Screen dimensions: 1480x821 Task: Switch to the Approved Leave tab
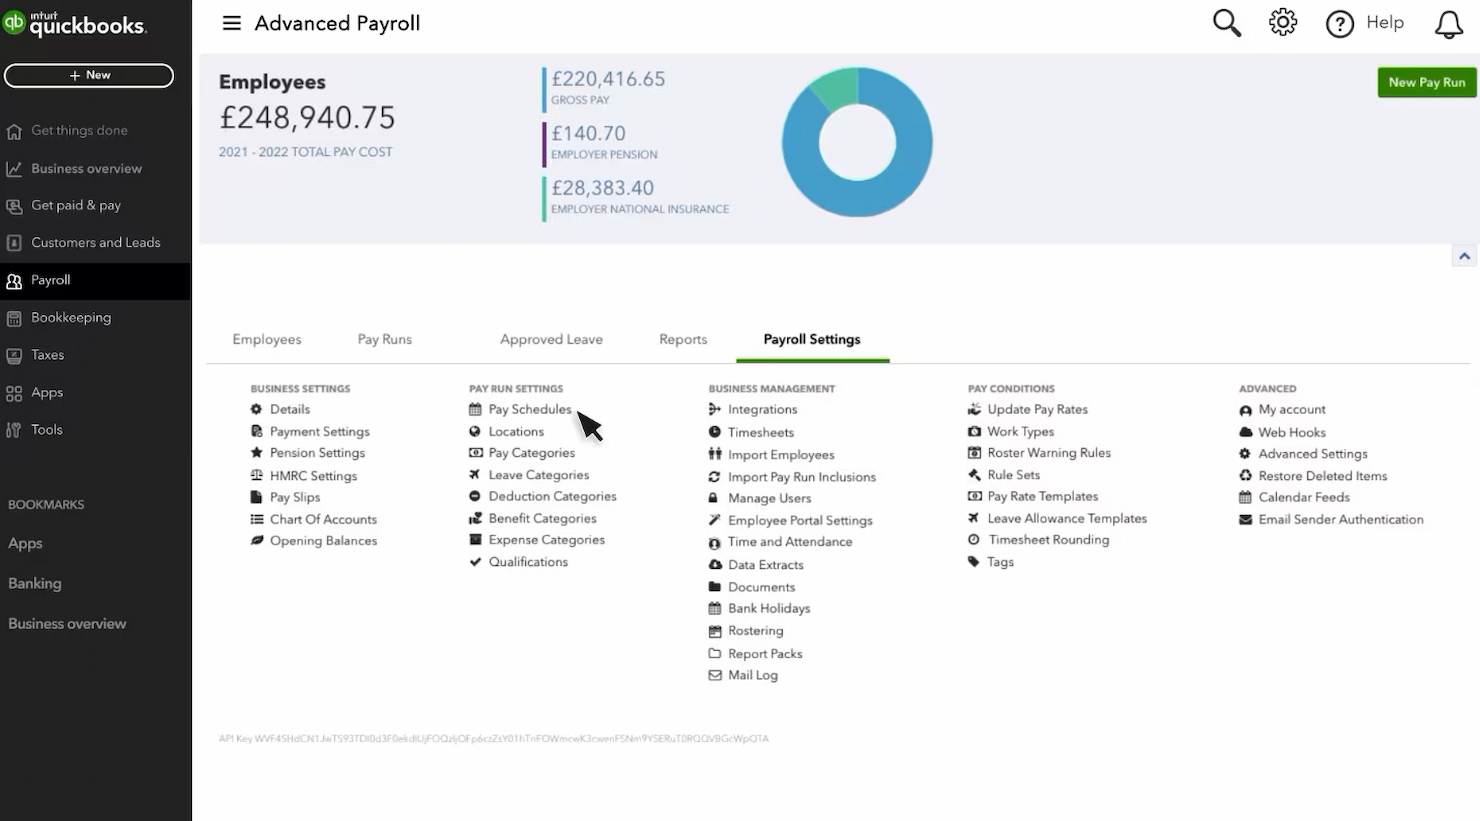[551, 339]
